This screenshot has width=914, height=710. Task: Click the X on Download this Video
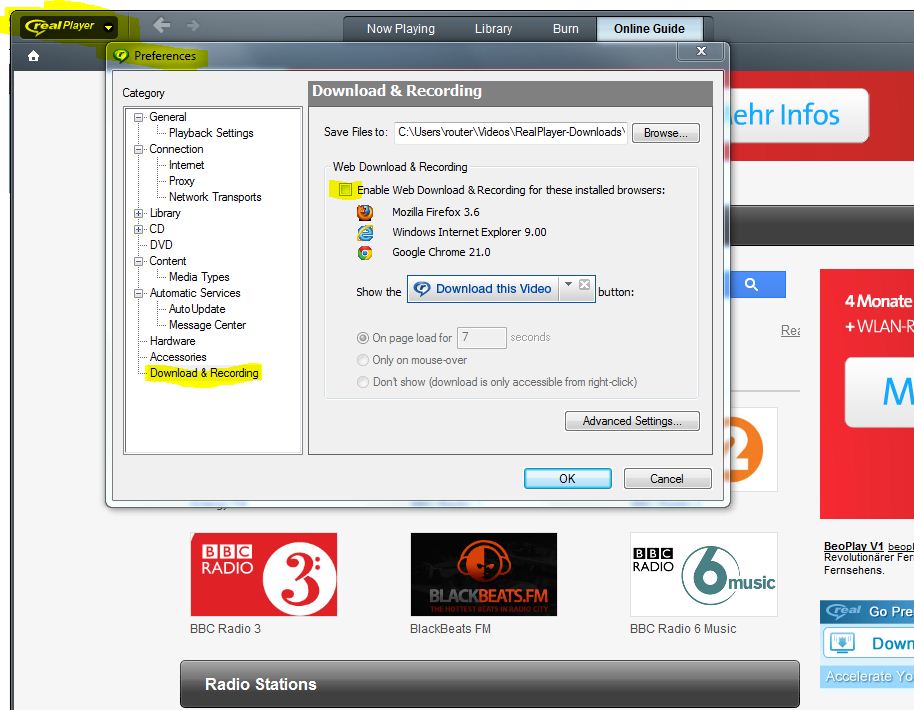585,284
